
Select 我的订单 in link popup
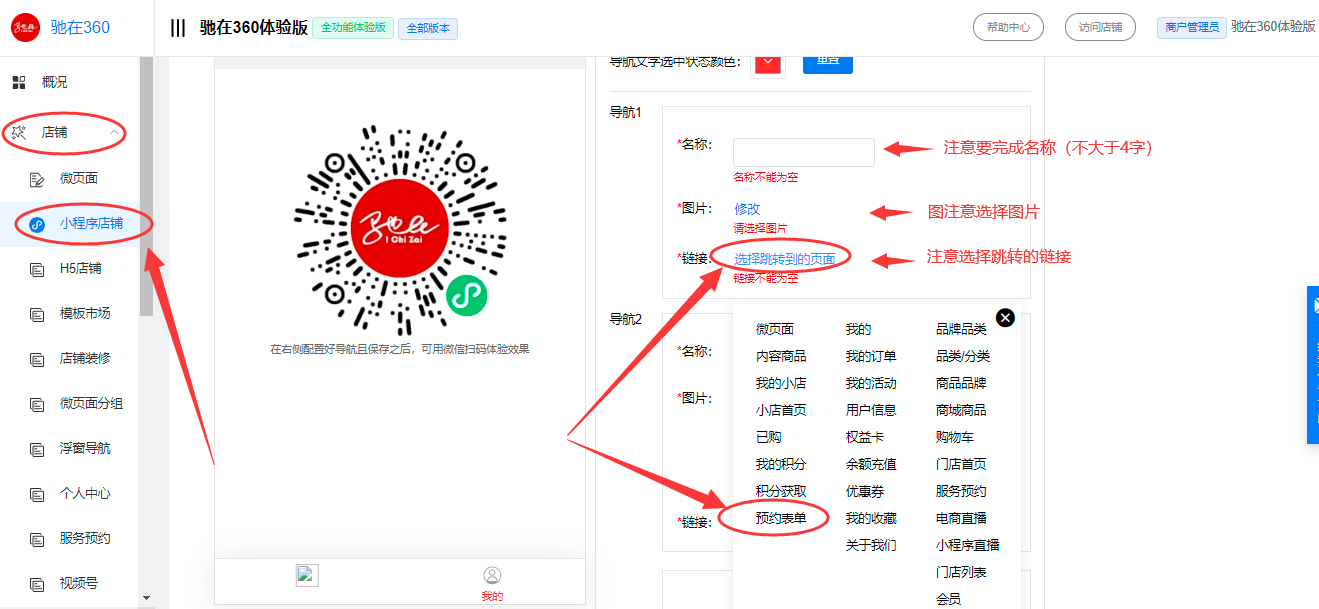[871, 356]
